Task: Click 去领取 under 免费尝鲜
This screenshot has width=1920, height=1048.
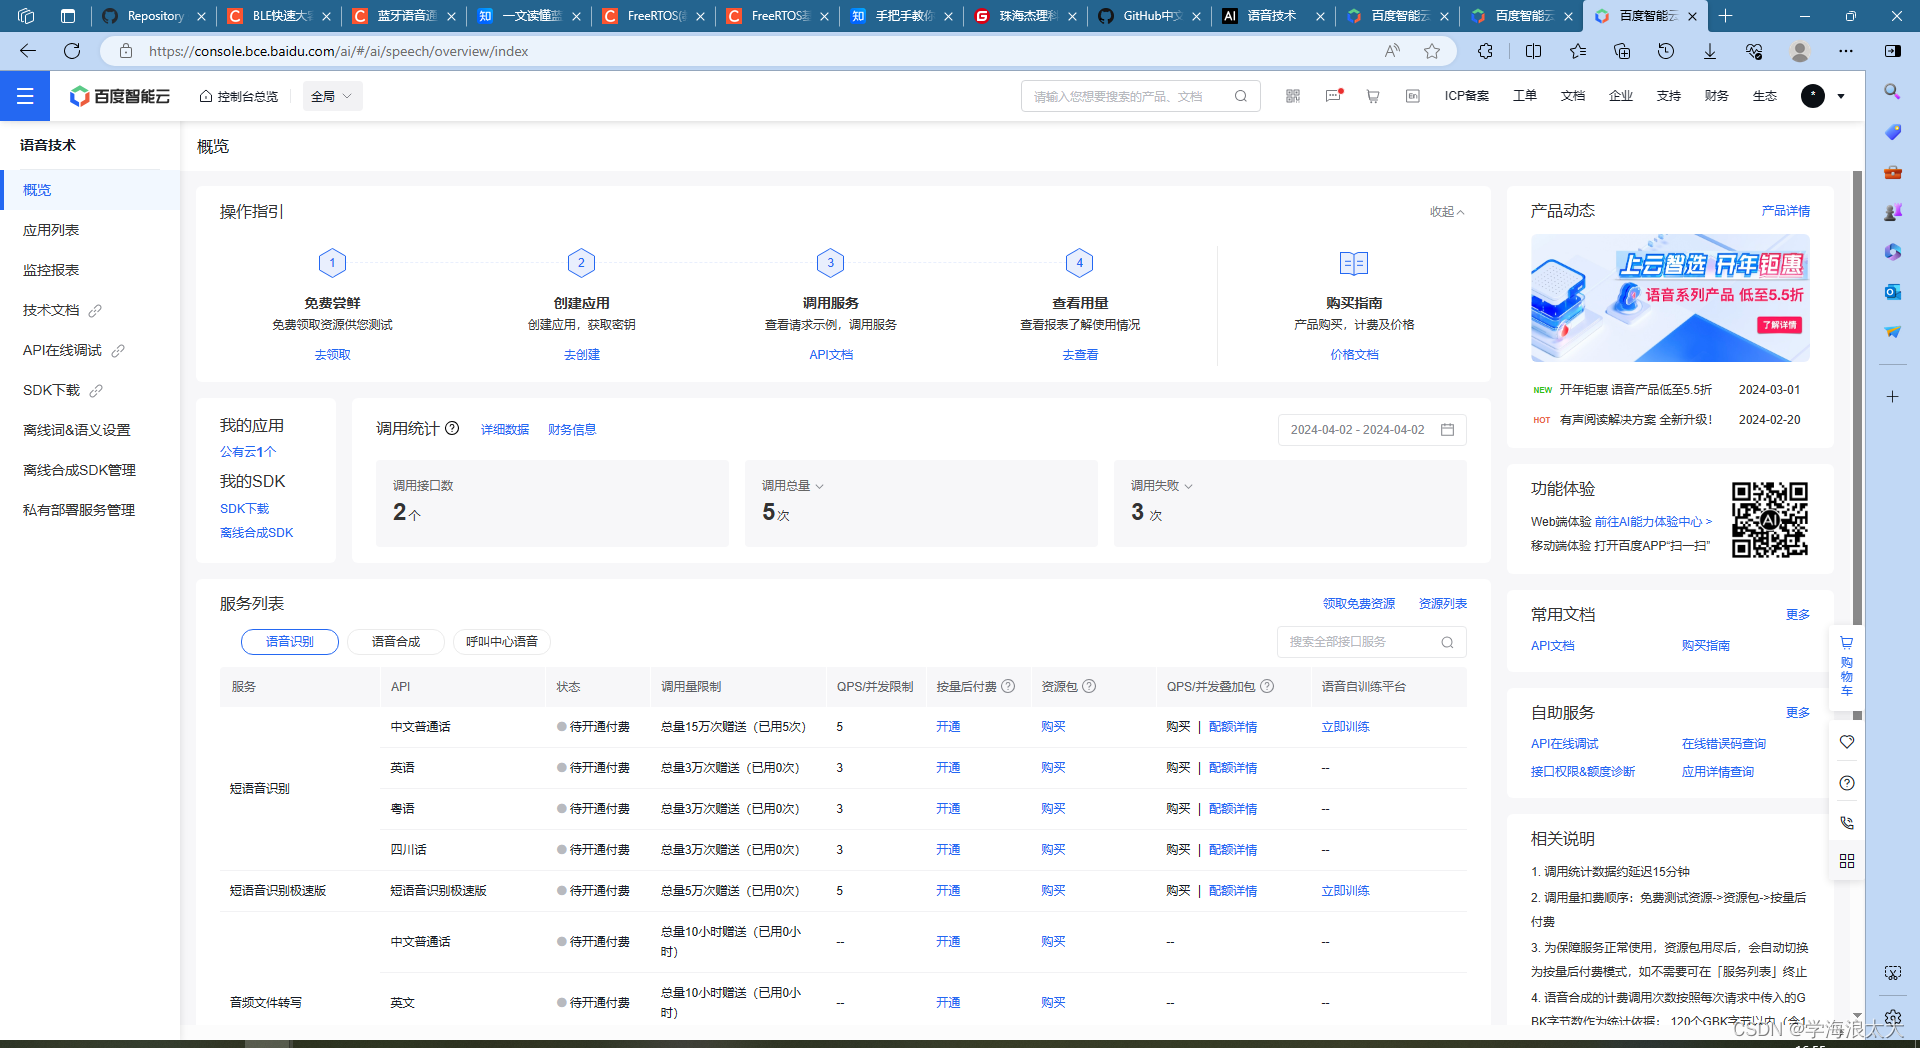Action: 332,355
